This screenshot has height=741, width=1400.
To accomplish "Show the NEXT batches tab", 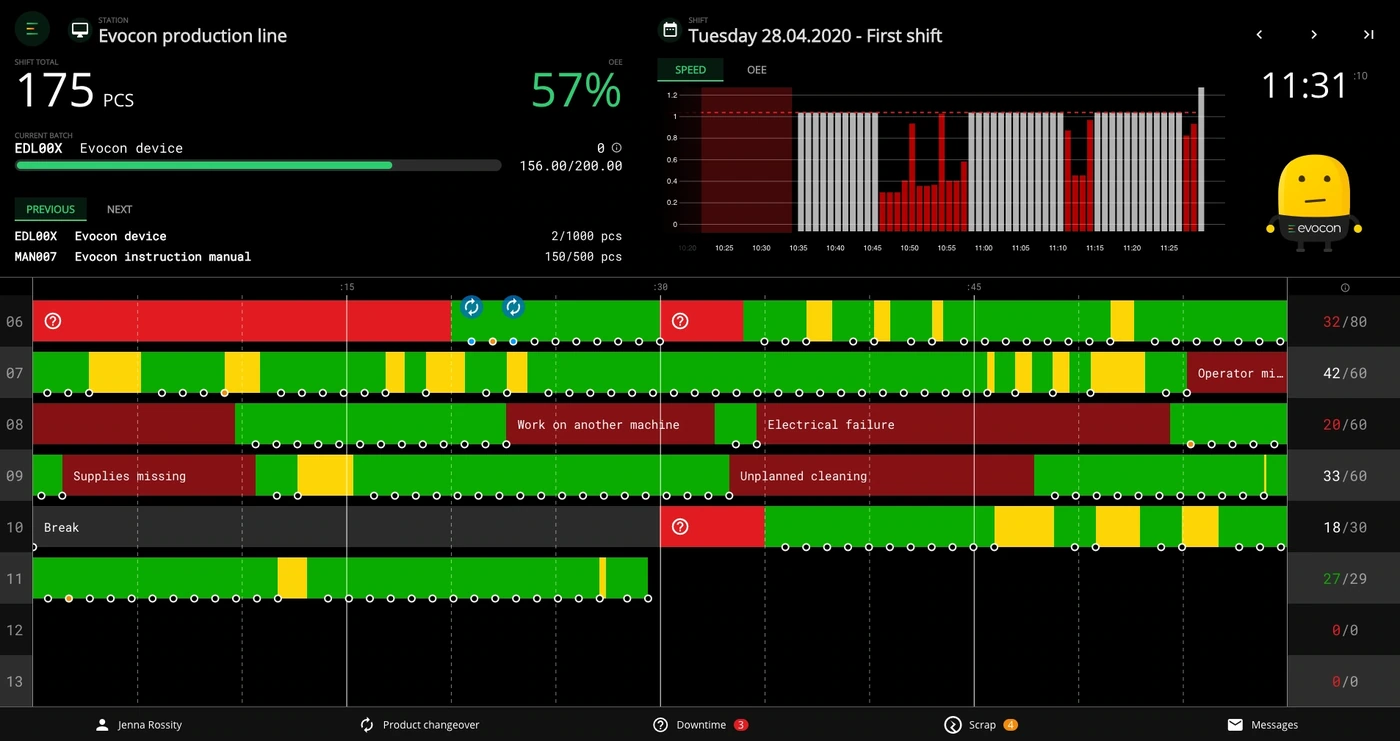I will point(120,209).
